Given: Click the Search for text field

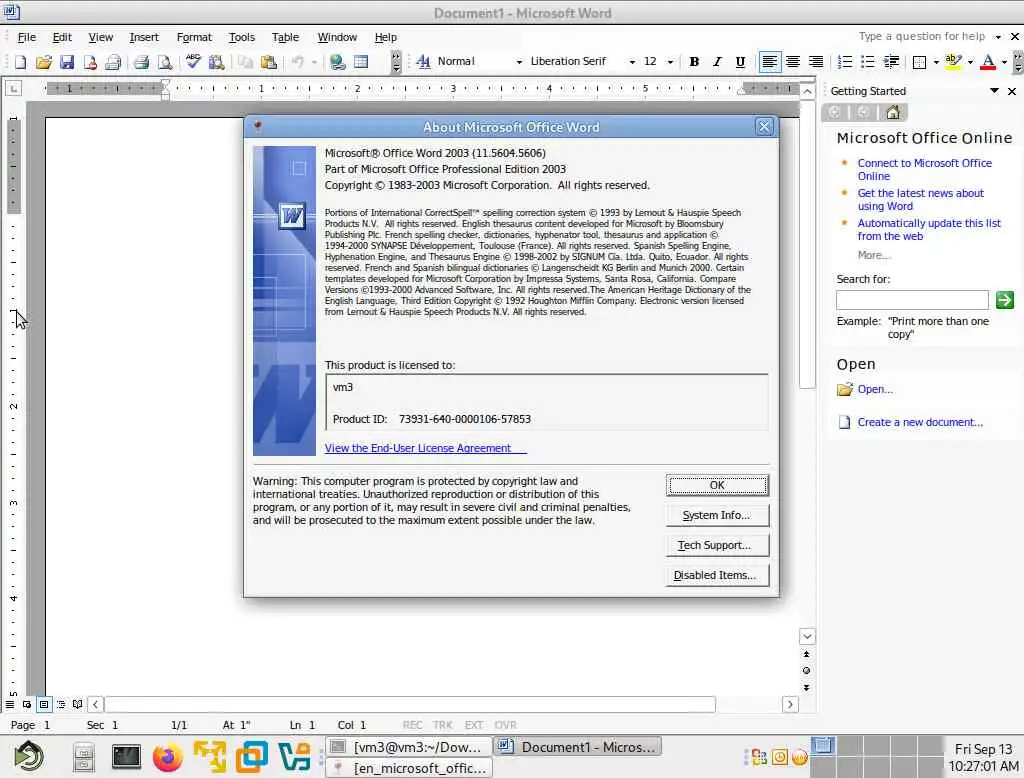Looking at the screenshot, I should (912, 300).
